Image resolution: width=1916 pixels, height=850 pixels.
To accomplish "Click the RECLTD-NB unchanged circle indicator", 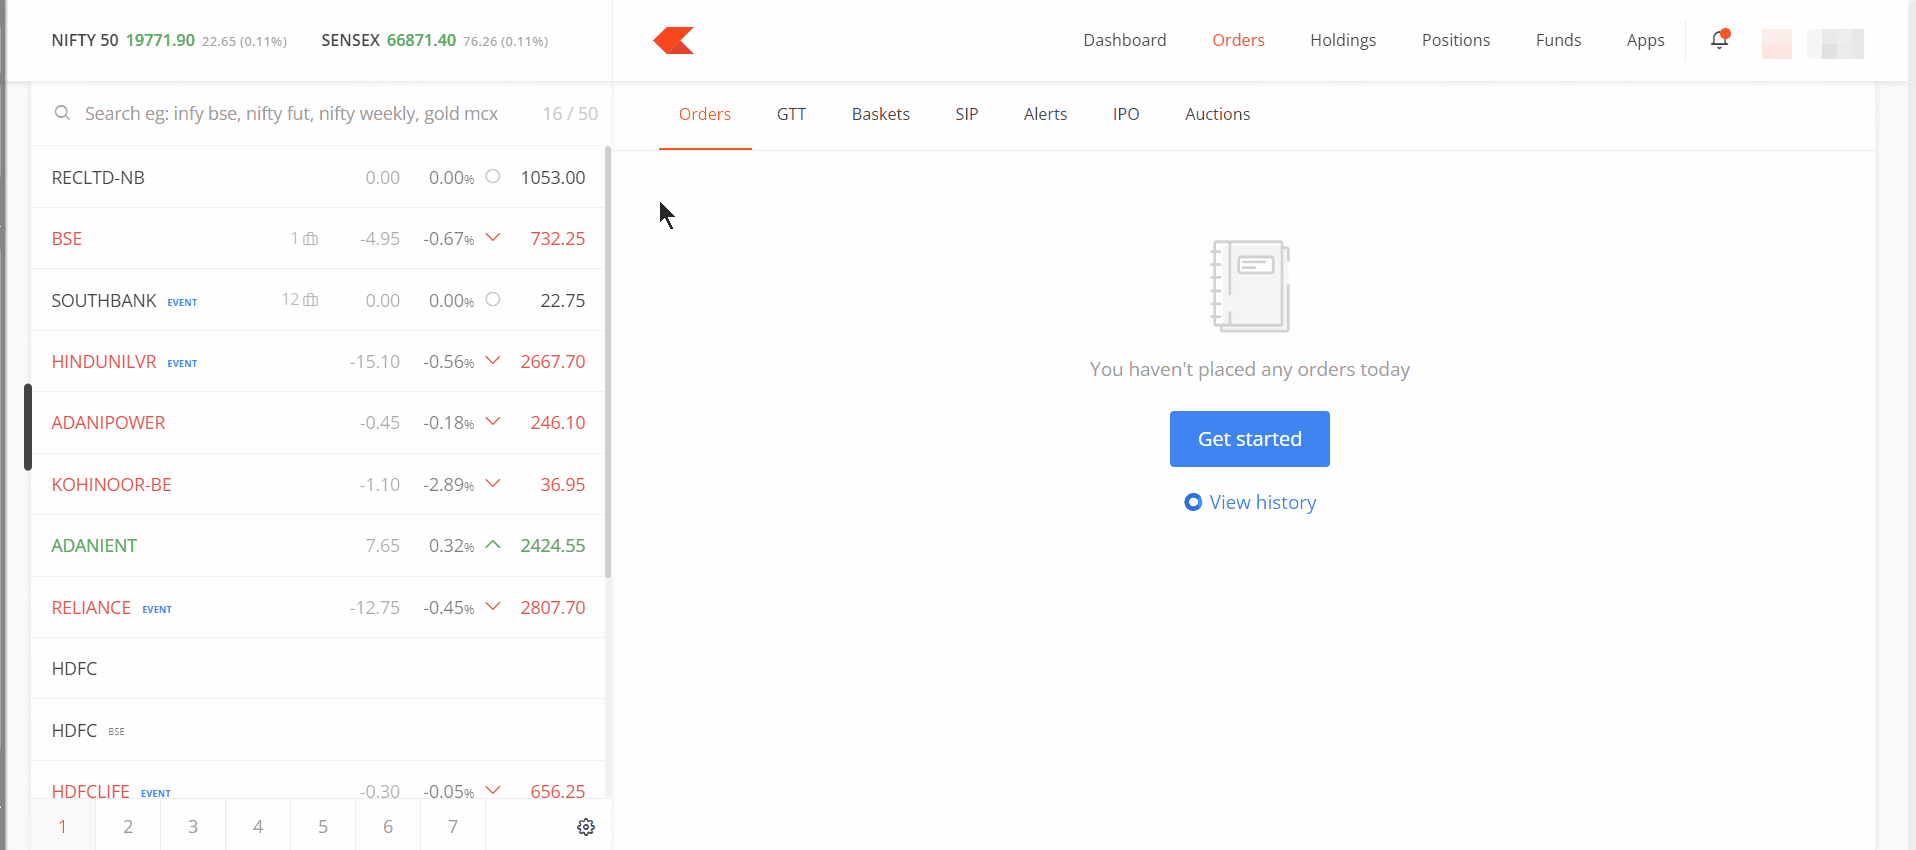I will pyautogui.click(x=493, y=177).
